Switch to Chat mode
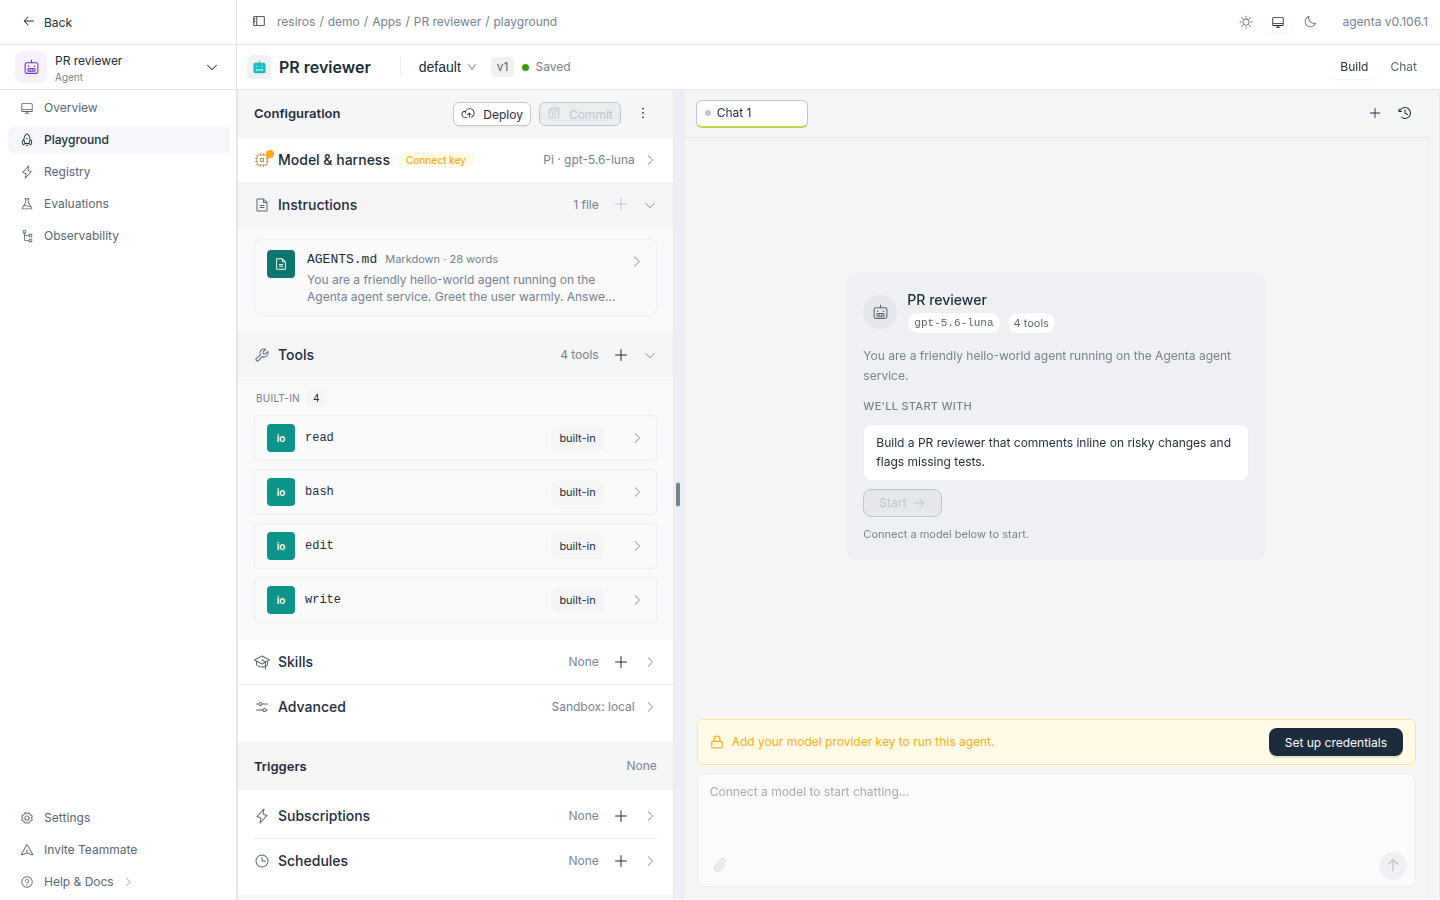The width and height of the screenshot is (1440, 900). pyautogui.click(x=1404, y=67)
